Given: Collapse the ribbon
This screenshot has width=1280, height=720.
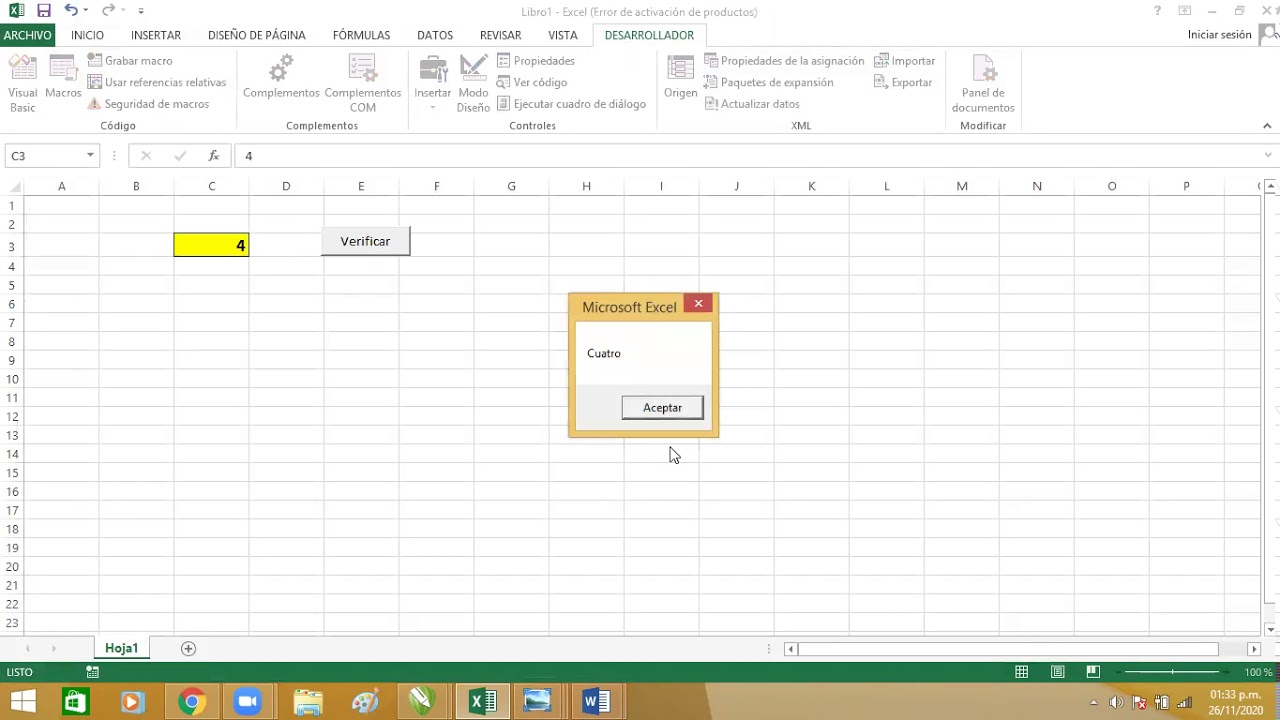Looking at the screenshot, I should coord(1268,126).
